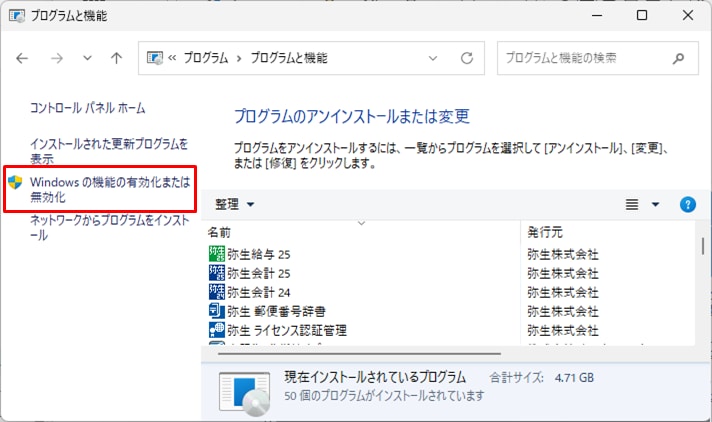Click the installed programs disc icon
Image resolution: width=712 pixels, height=422 pixels.
click(245, 393)
